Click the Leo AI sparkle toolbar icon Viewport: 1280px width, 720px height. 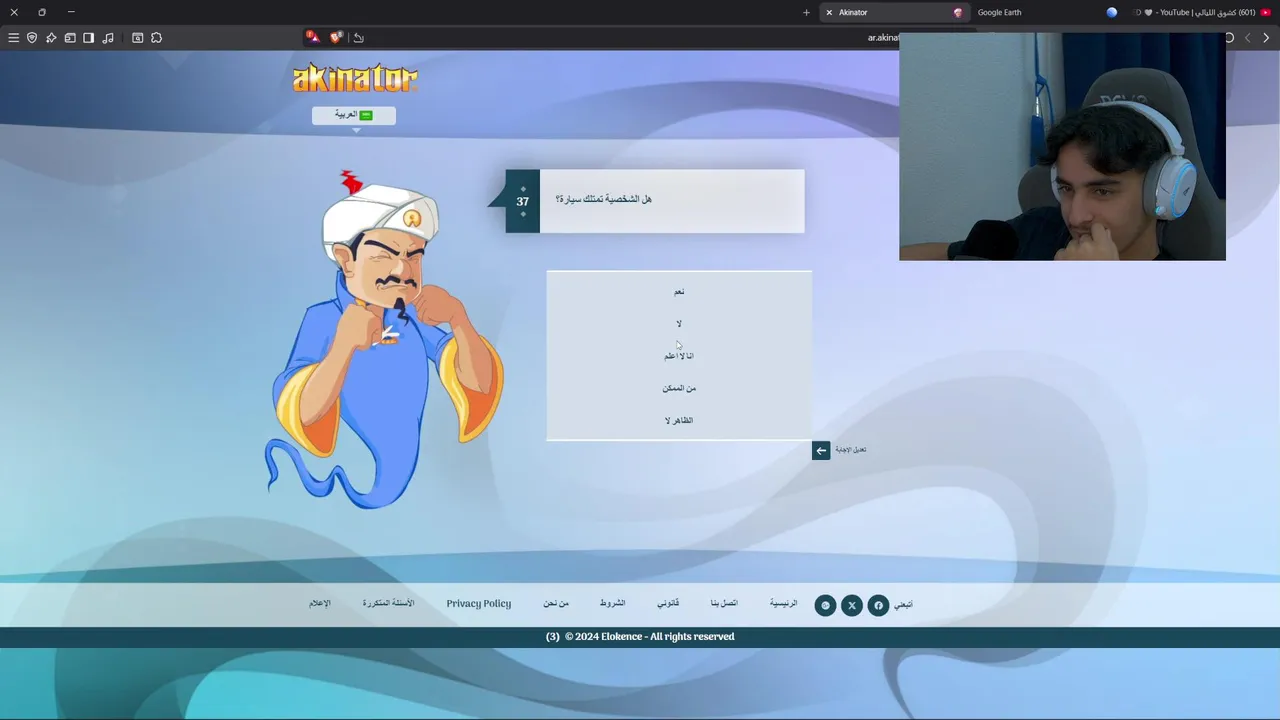click(x=51, y=38)
